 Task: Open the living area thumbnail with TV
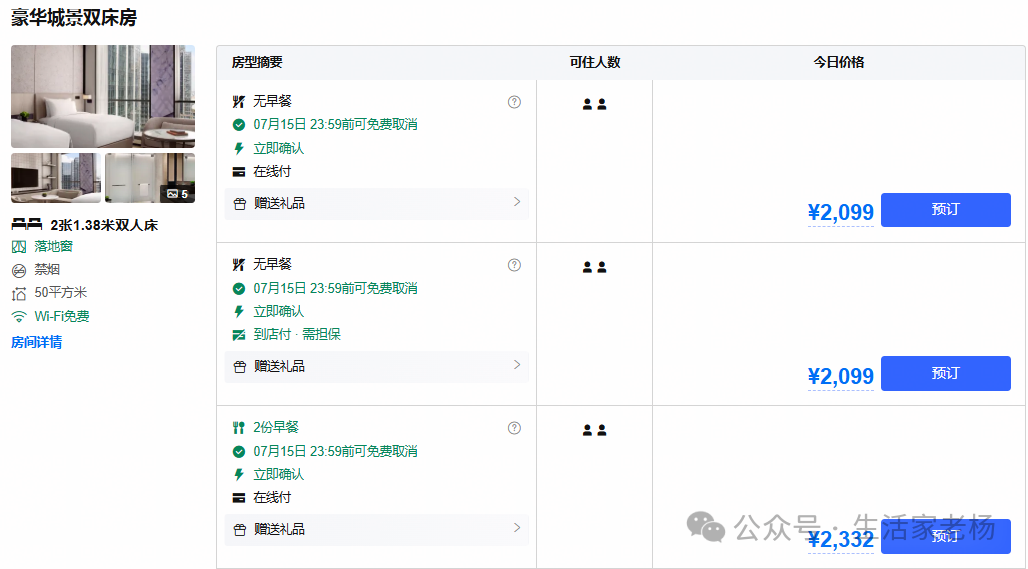[x=56, y=178]
